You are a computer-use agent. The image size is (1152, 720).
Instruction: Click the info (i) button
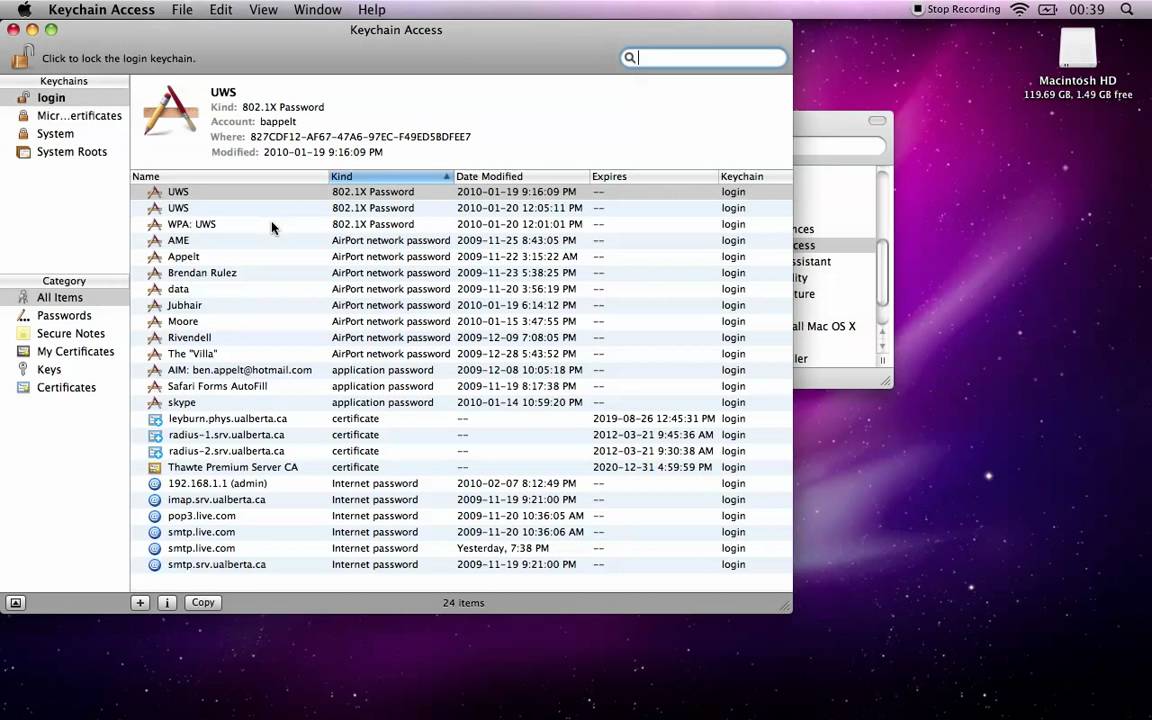[x=167, y=602]
